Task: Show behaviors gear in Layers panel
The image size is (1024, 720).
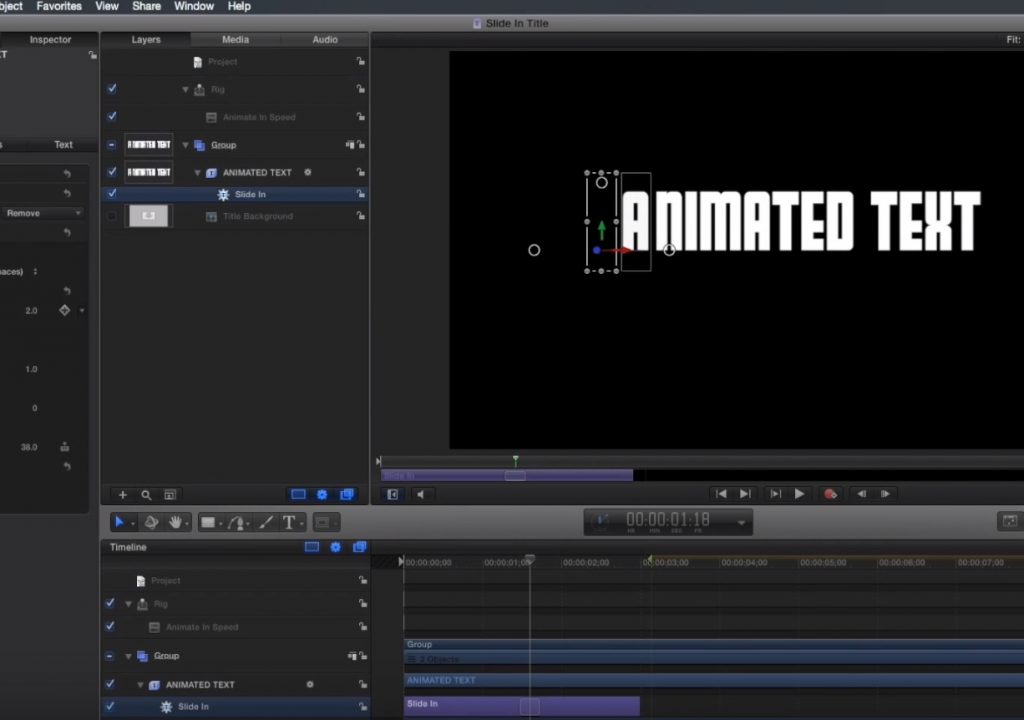Action: [x=322, y=495]
